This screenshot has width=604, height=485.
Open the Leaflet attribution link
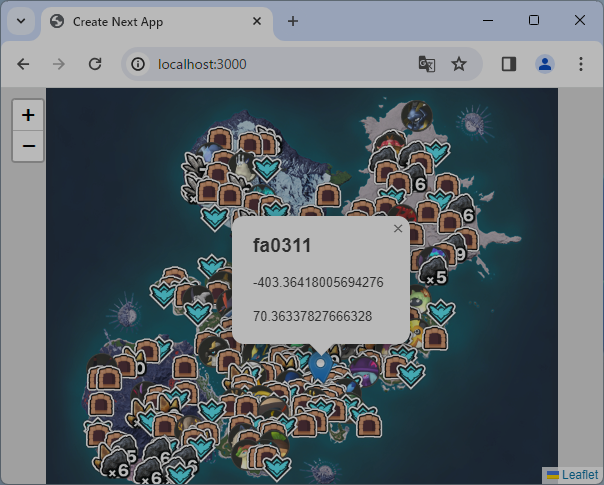[580, 475]
